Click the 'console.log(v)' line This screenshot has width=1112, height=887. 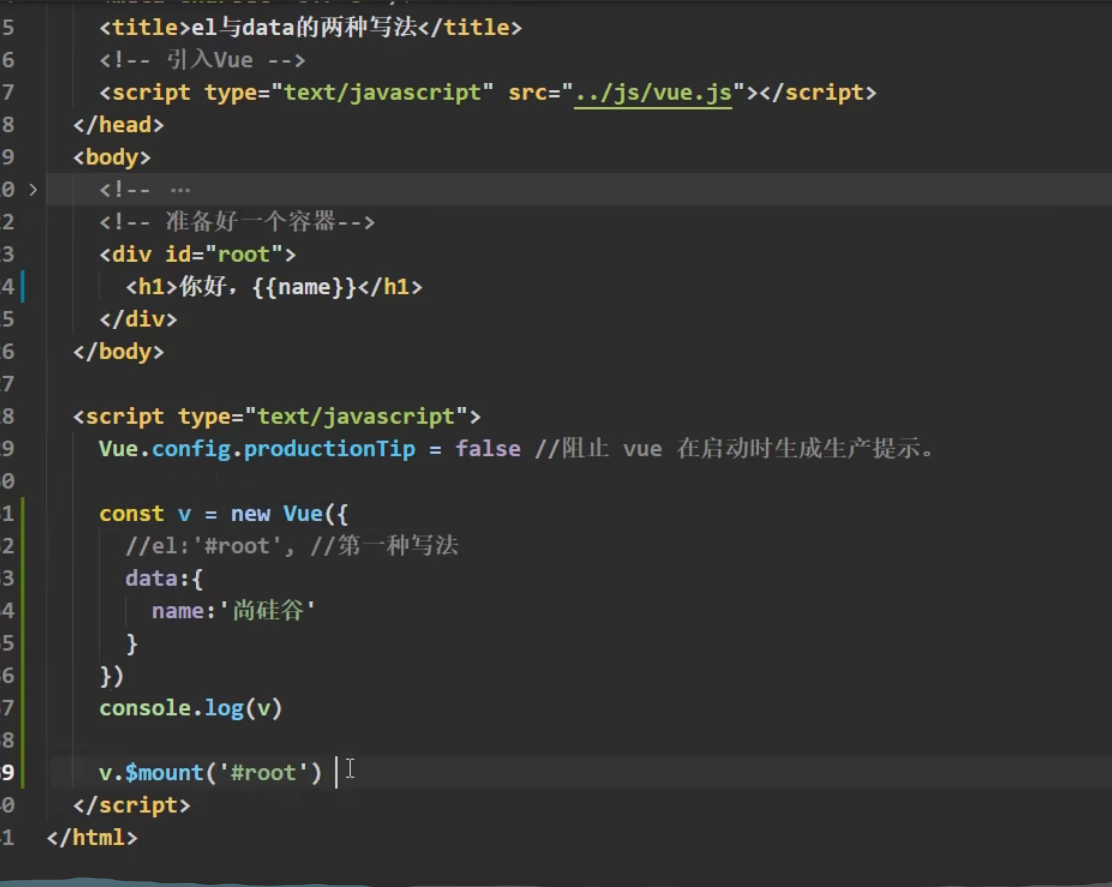pyautogui.click(x=191, y=708)
